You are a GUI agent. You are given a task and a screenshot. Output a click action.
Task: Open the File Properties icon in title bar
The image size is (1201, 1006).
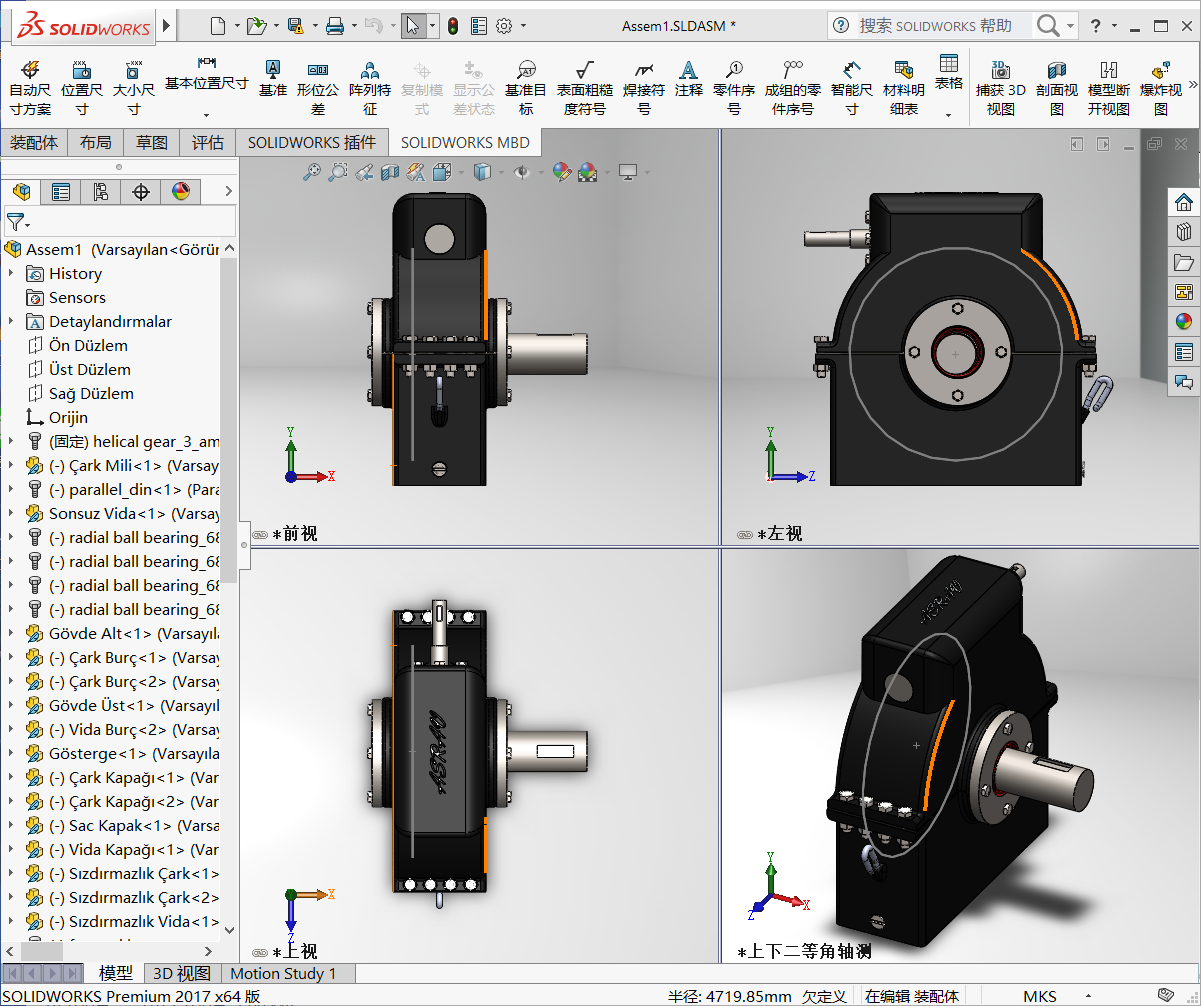pos(479,25)
